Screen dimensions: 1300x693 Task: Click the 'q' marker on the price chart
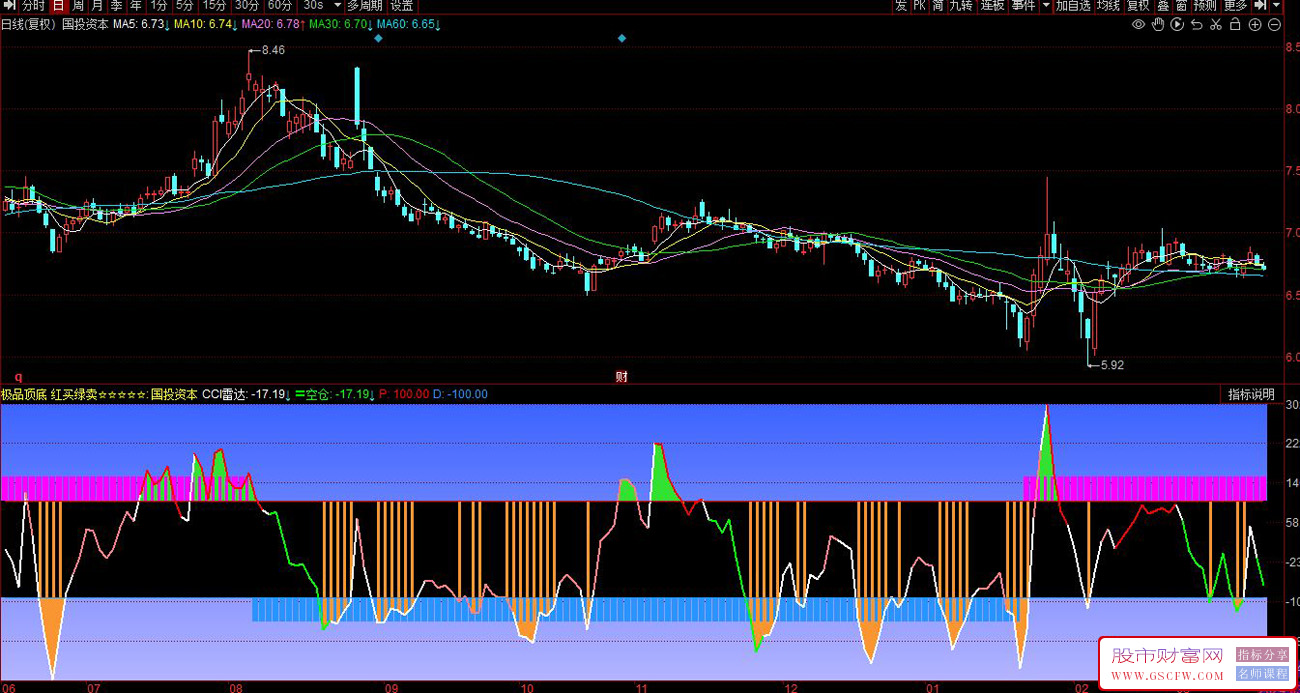(x=18, y=377)
